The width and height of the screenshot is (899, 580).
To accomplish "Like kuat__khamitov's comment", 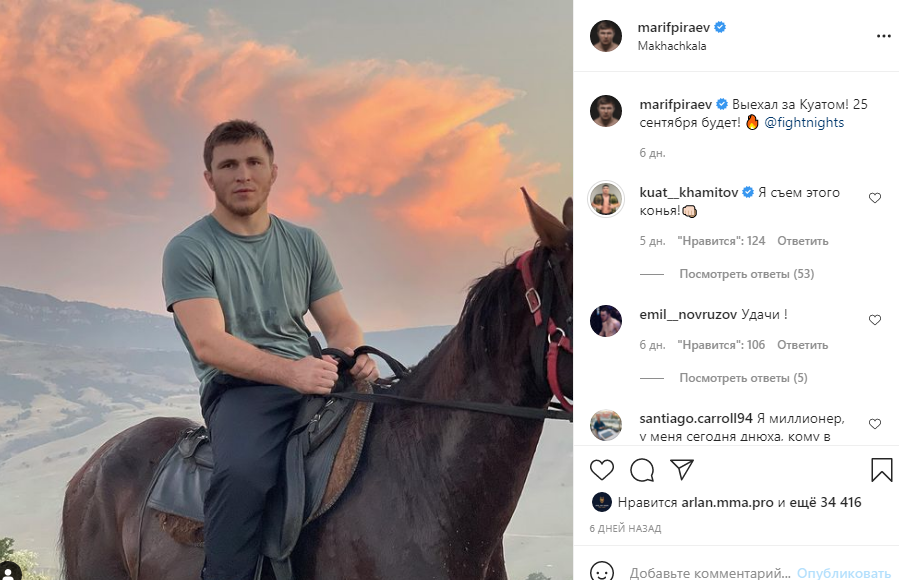I will click(x=875, y=198).
